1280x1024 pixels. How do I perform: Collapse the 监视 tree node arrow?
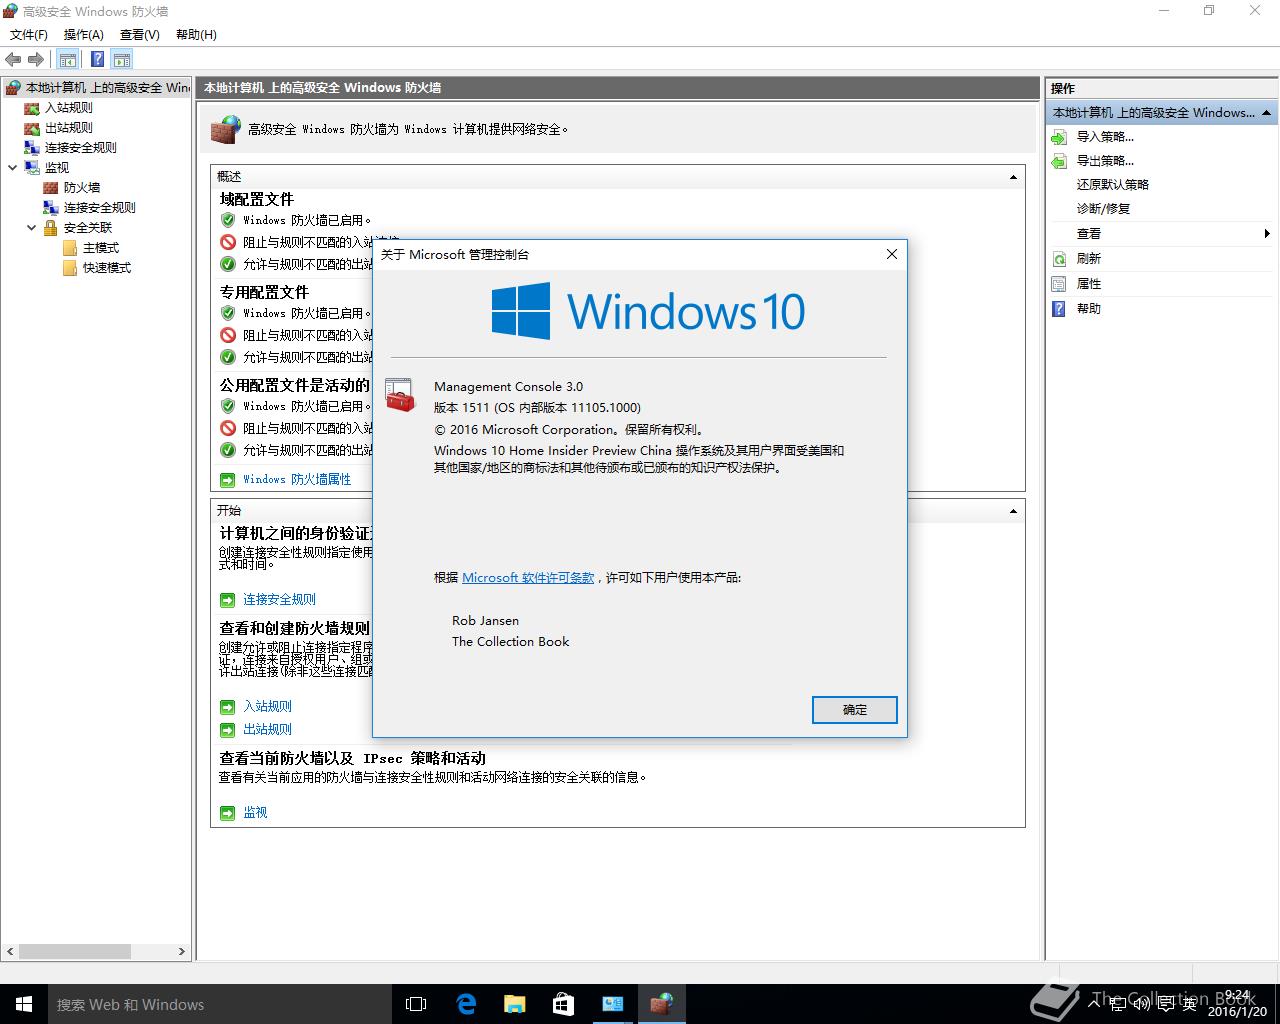[x=13, y=168]
